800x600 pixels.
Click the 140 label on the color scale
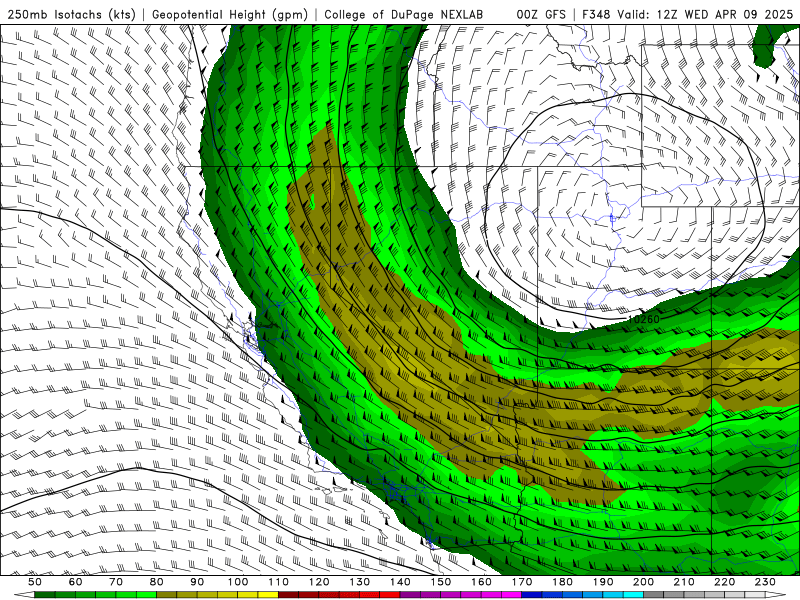pyautogui.click(x=400, y=582)
